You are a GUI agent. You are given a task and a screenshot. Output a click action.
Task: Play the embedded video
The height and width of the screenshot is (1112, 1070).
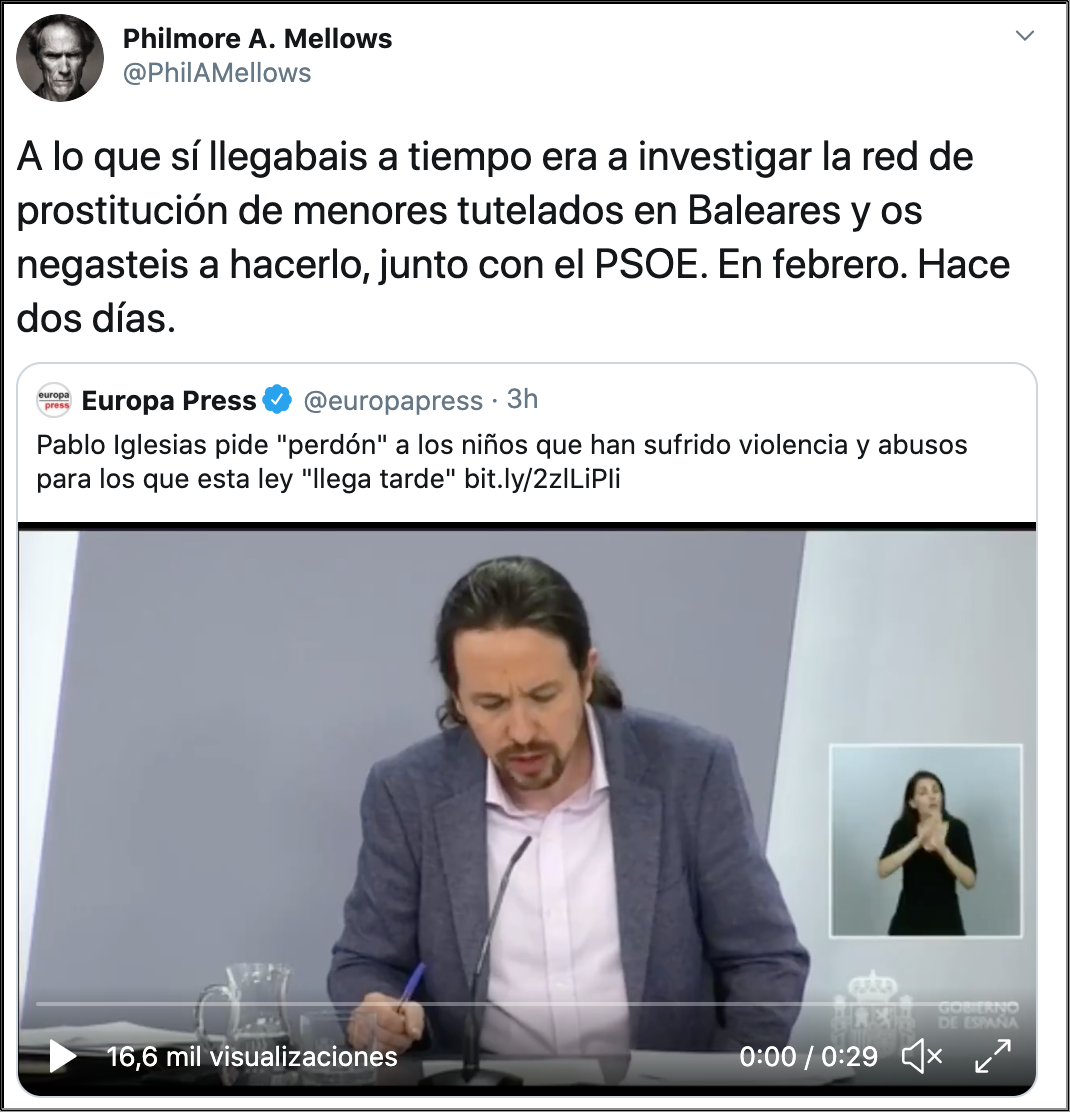click(62, 1057)
